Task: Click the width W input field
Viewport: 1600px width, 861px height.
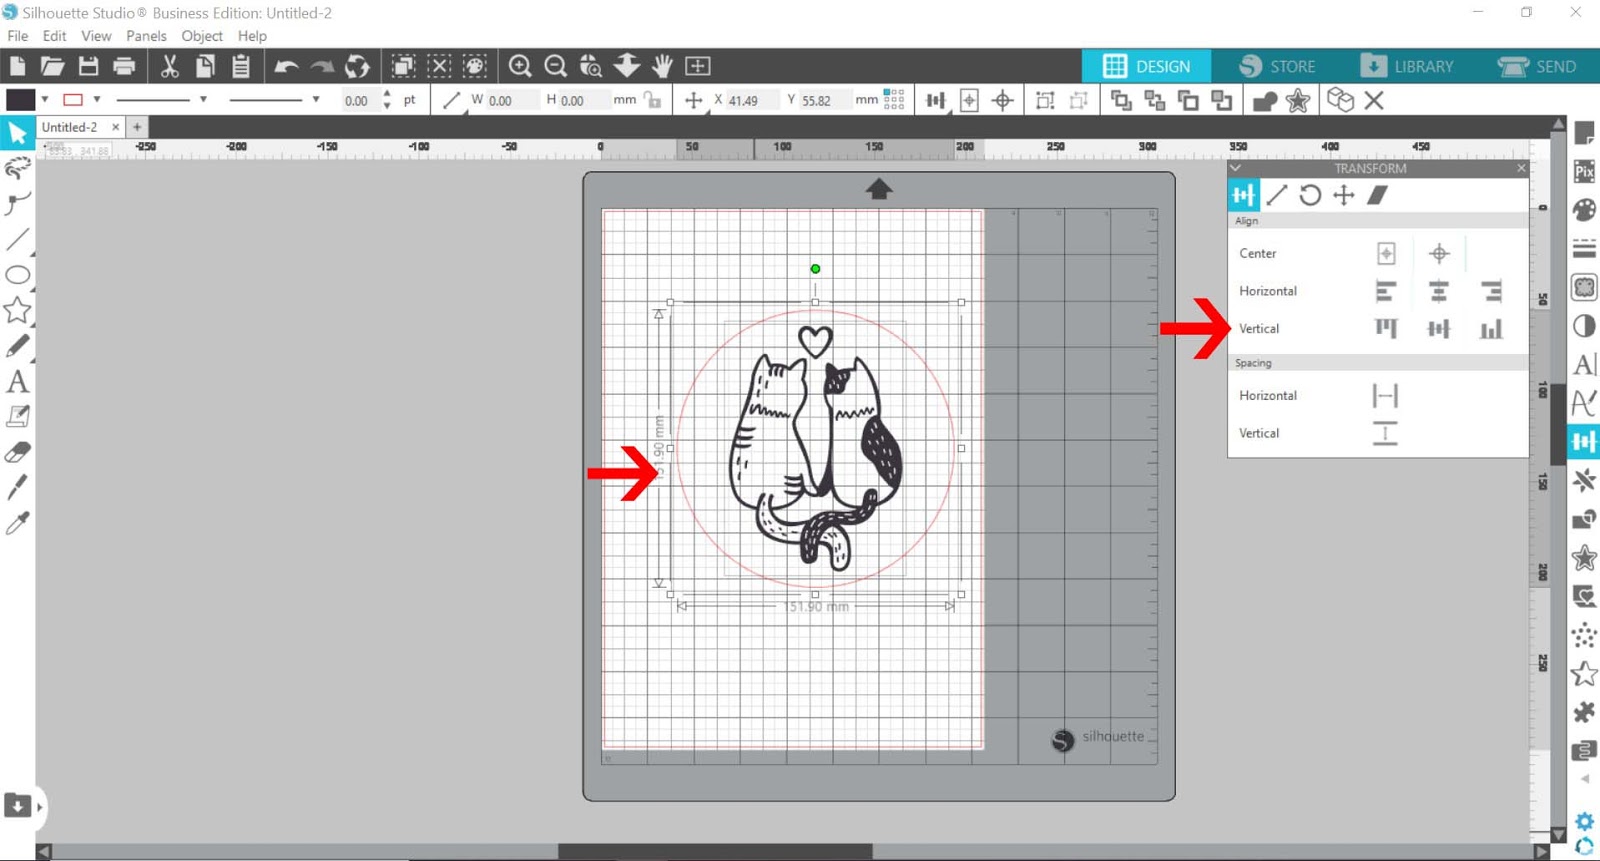Action: [x=510, y=100]
